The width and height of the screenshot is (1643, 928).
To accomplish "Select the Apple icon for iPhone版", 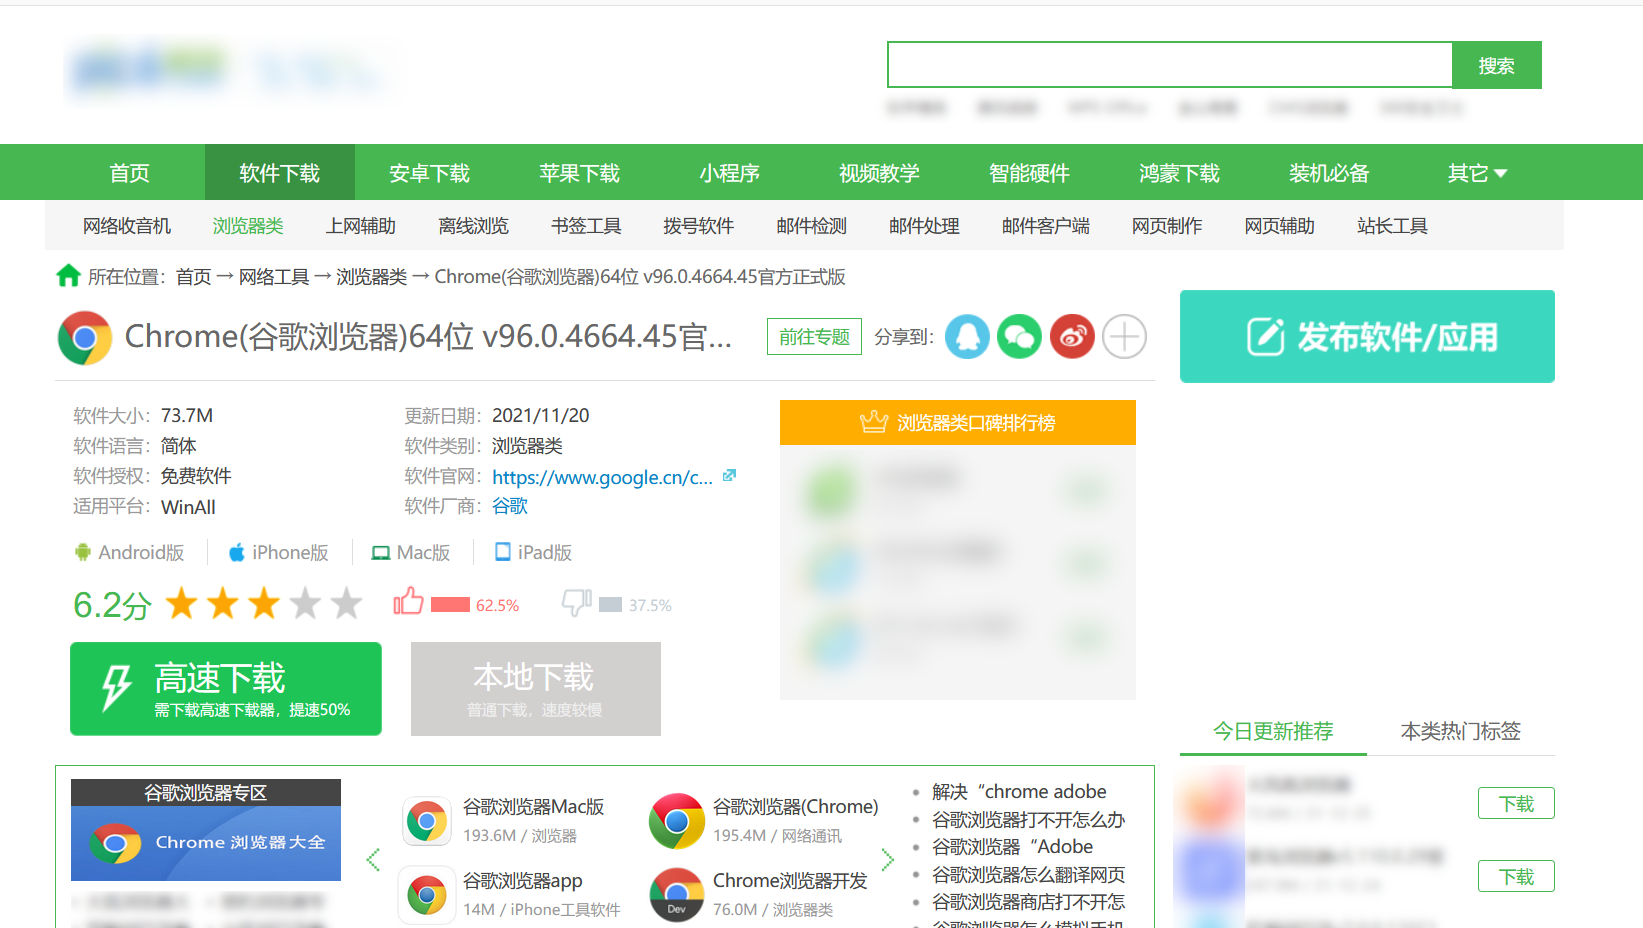I will click(x=236, y=551).
